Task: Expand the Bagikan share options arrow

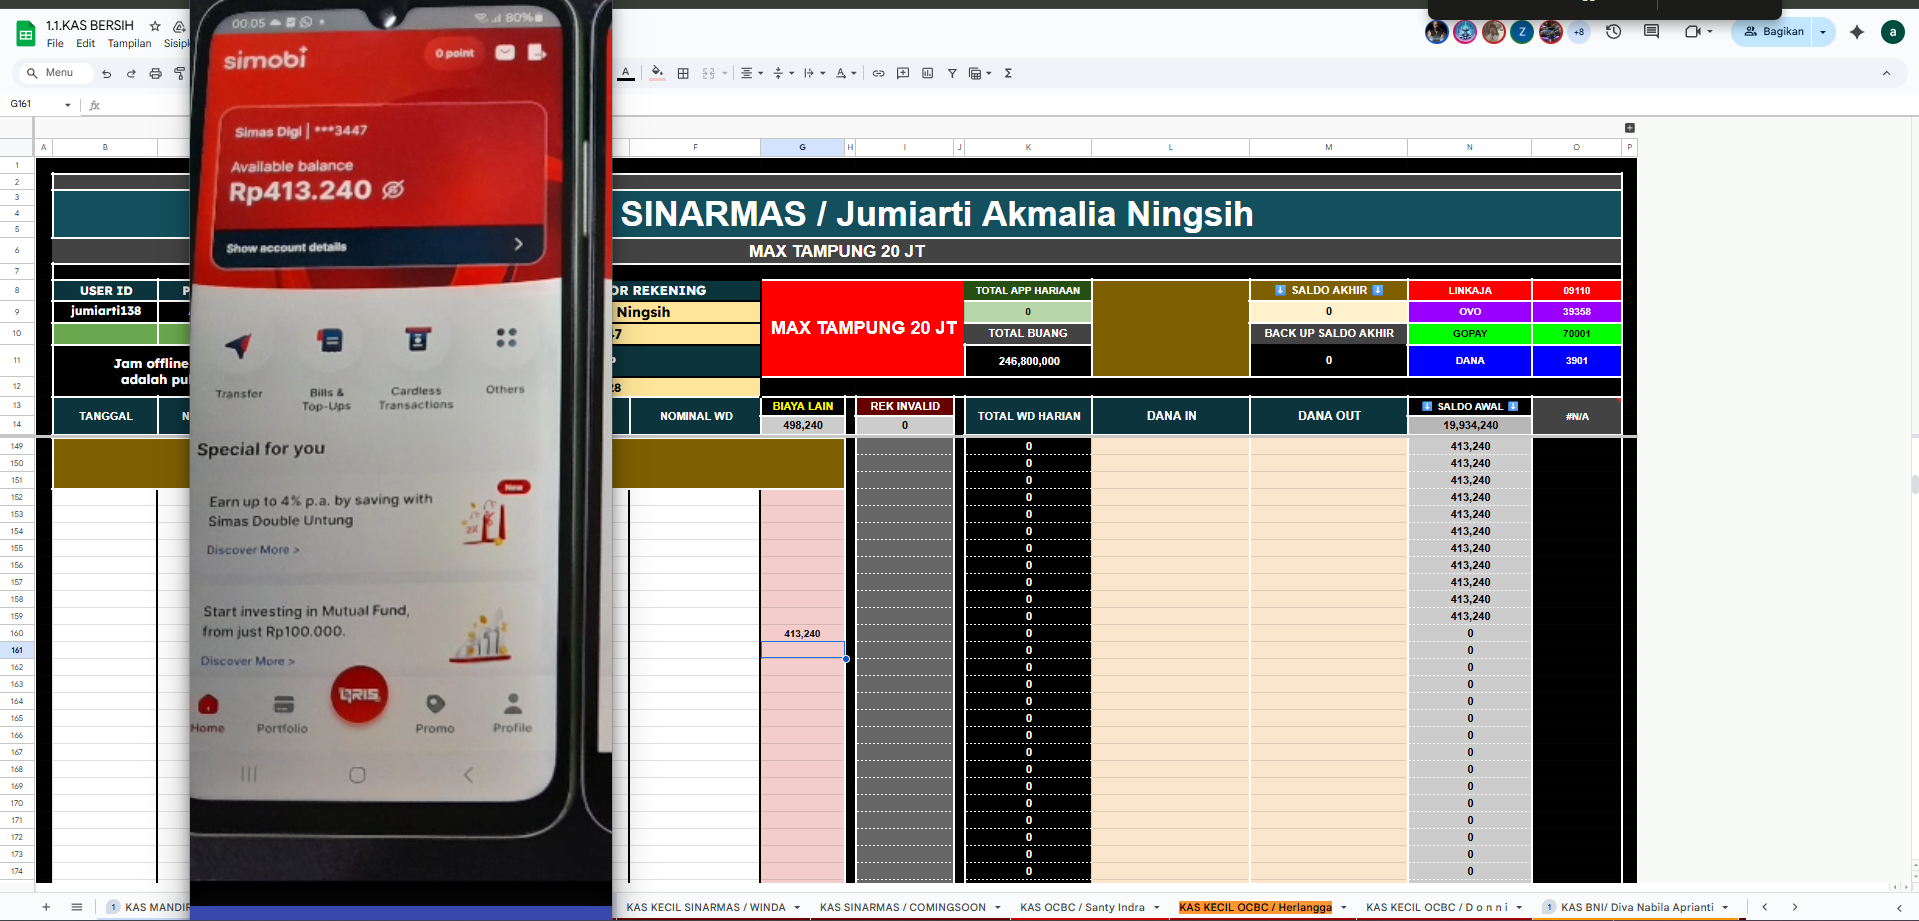Action: pyautogui.click(x=1823, y=32)
